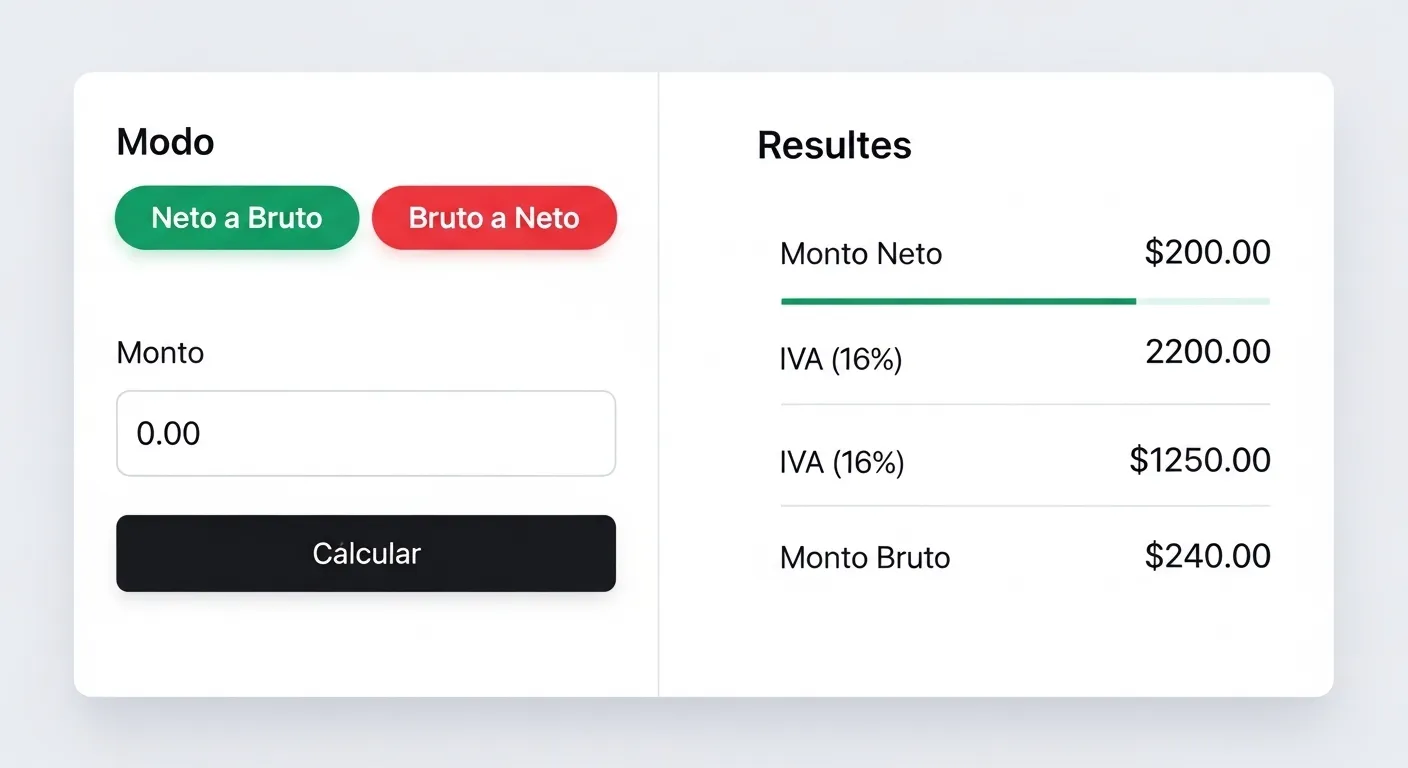
Task: Click the Modo section heading
Action: tap(165, 141)
